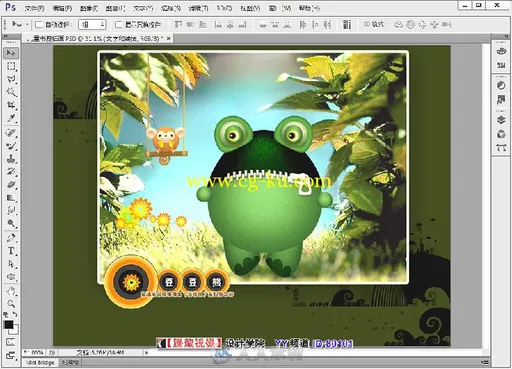The image size is (512, 369).
Task: Open the 文件(F) File menu
Action: point(34,8)
